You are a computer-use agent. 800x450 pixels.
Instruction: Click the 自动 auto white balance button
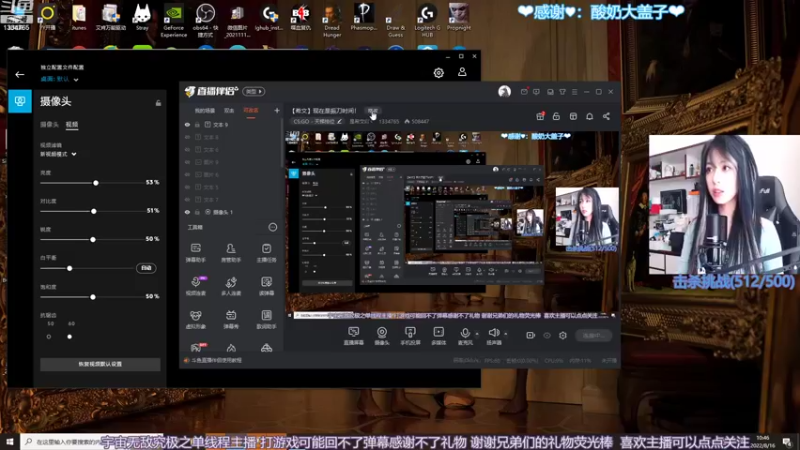coord(146,268)
